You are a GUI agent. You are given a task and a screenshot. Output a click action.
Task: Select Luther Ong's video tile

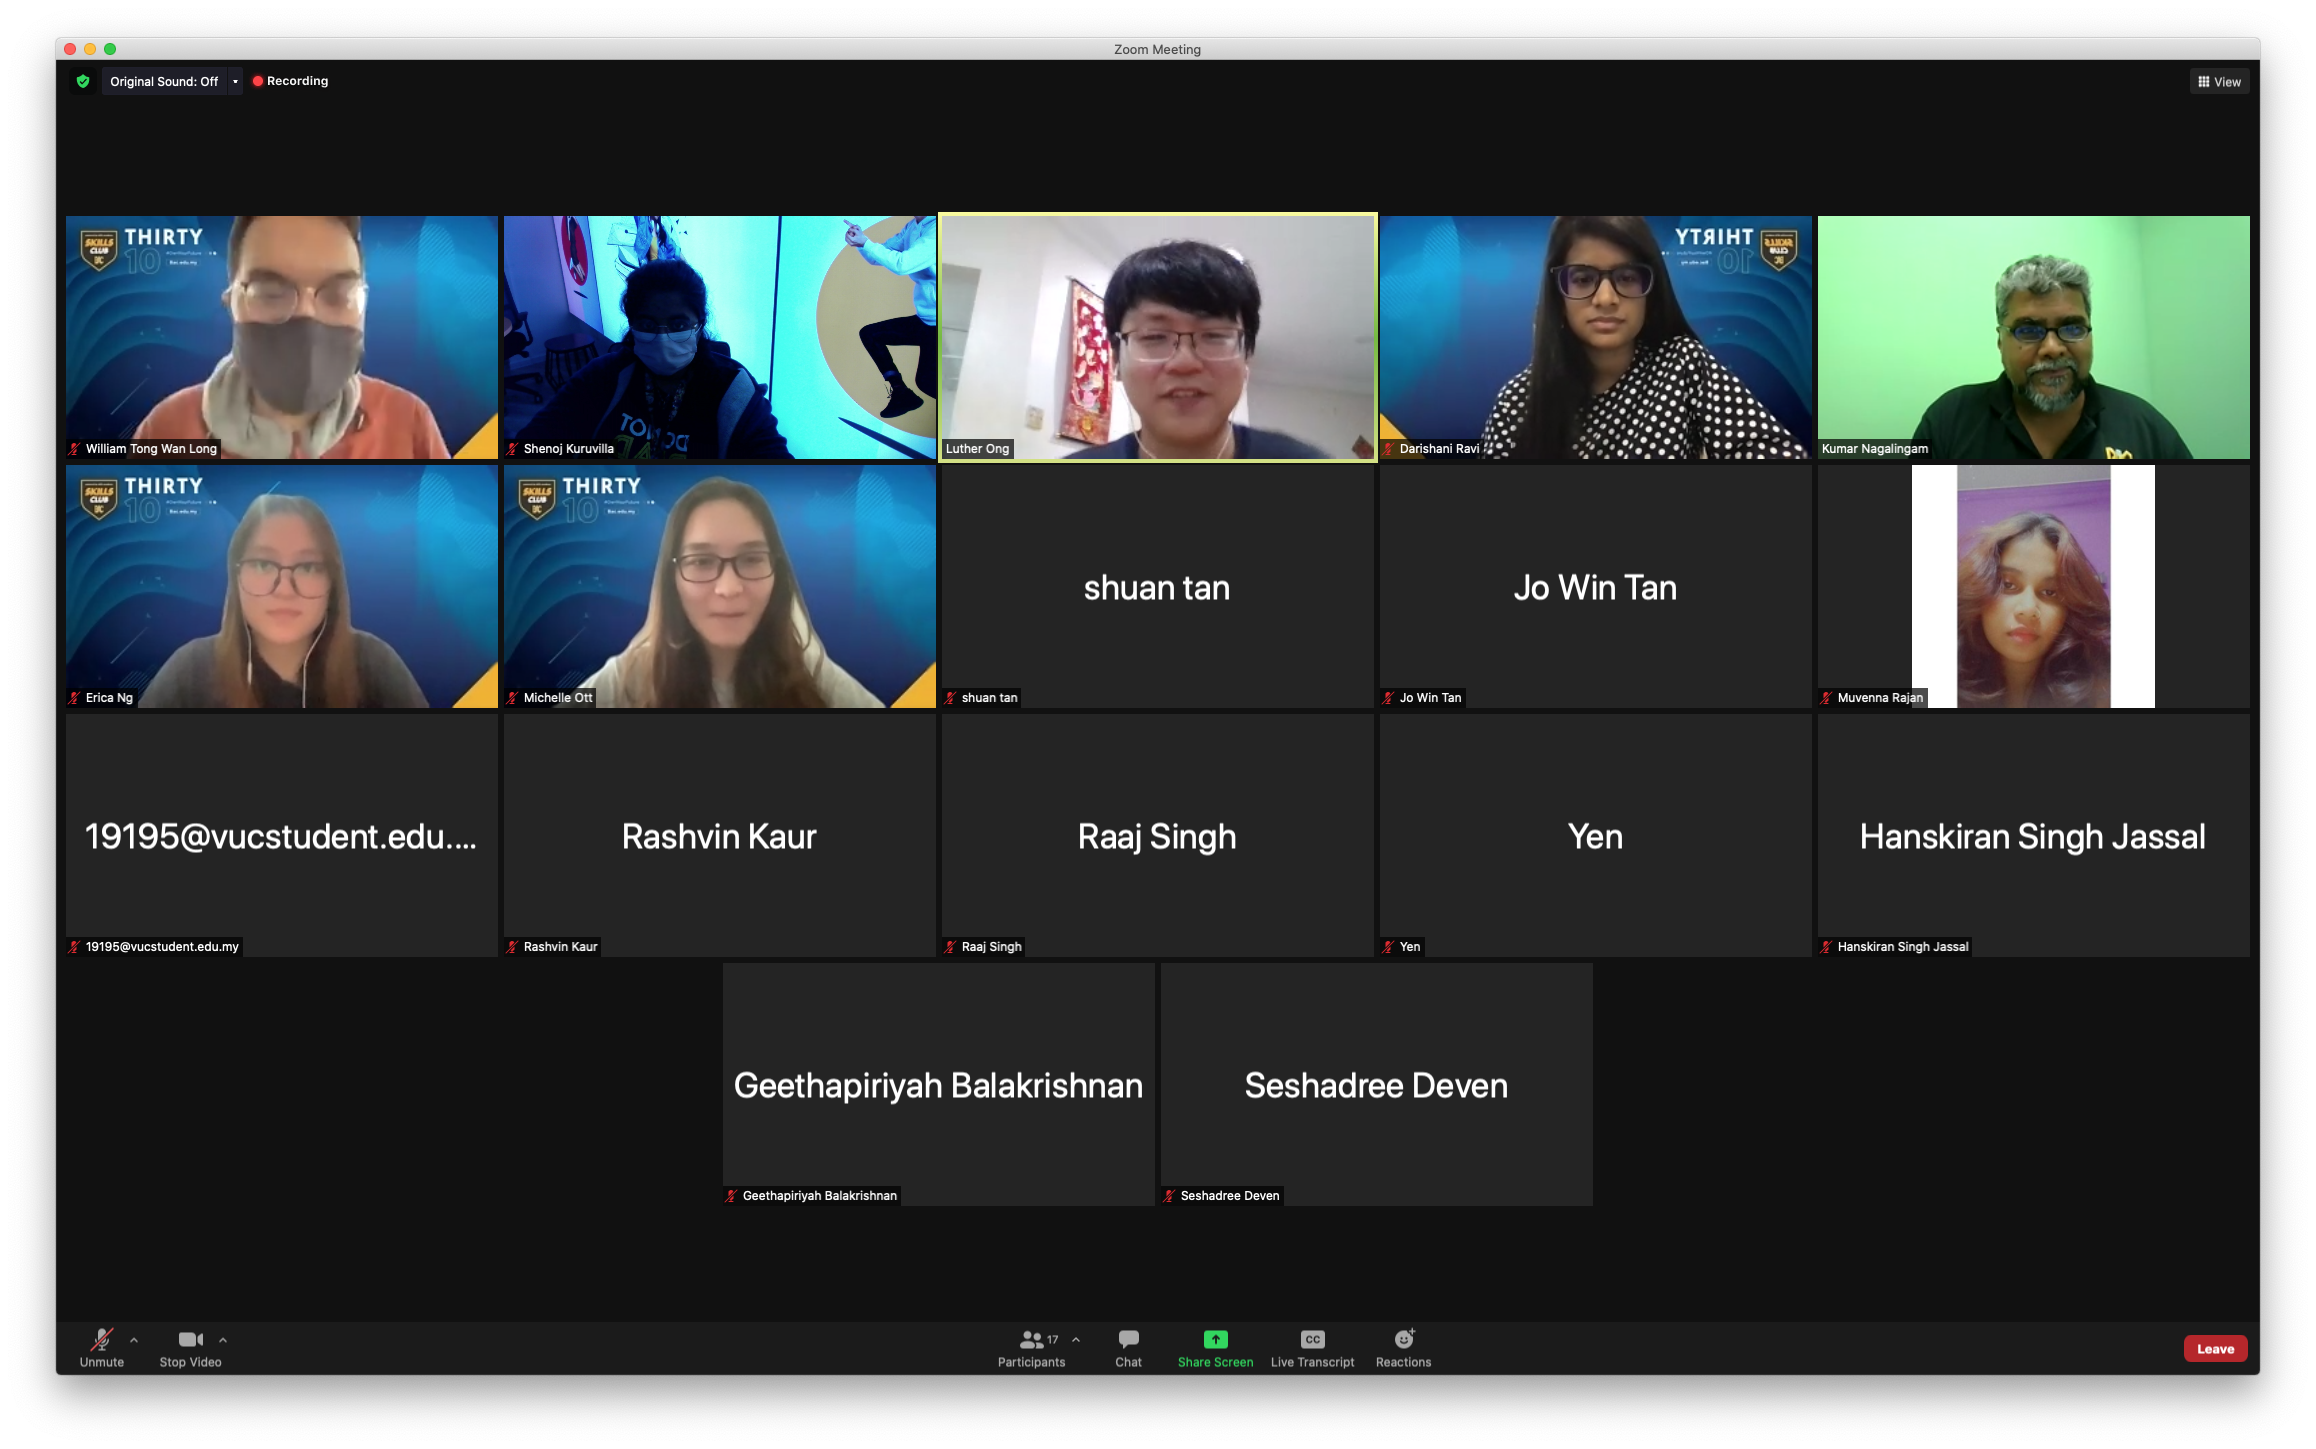[1157, 337]
